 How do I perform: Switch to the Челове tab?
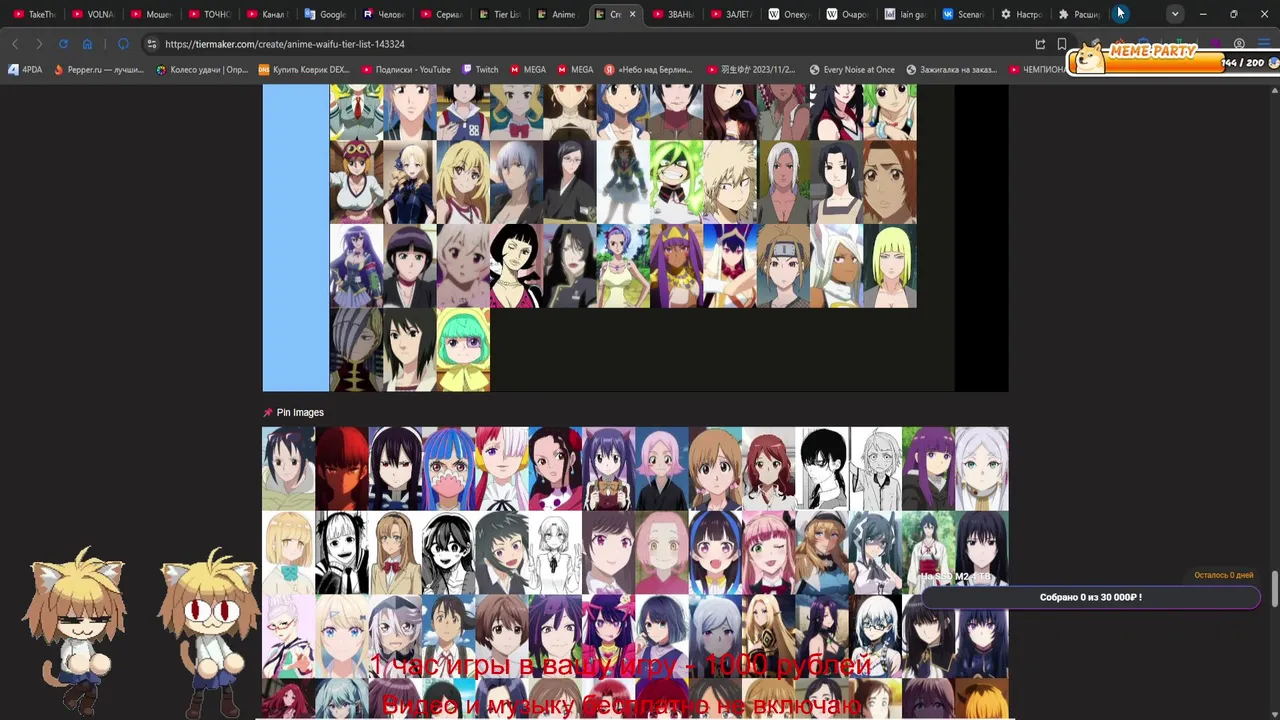pyautogui.click(x=383, y=14)
